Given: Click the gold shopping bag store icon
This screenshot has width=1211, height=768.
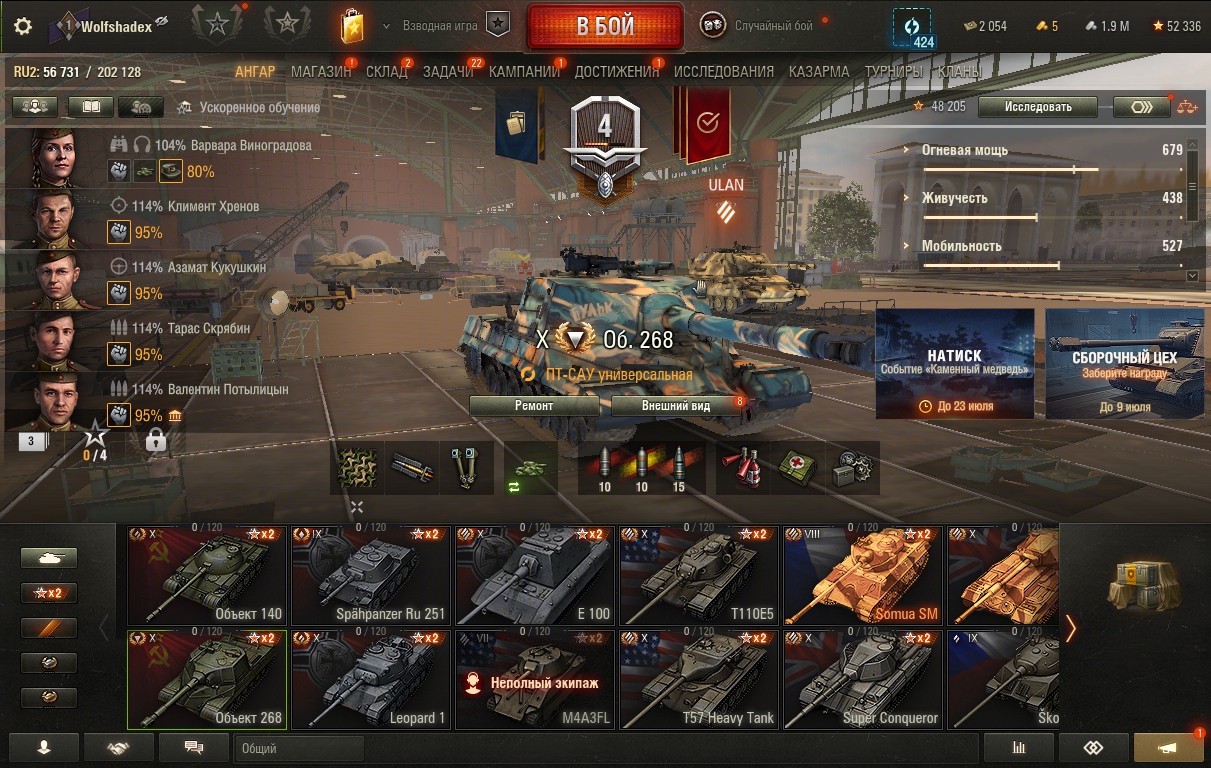Looking at the screenshot, I should click(x=351, y=26).
